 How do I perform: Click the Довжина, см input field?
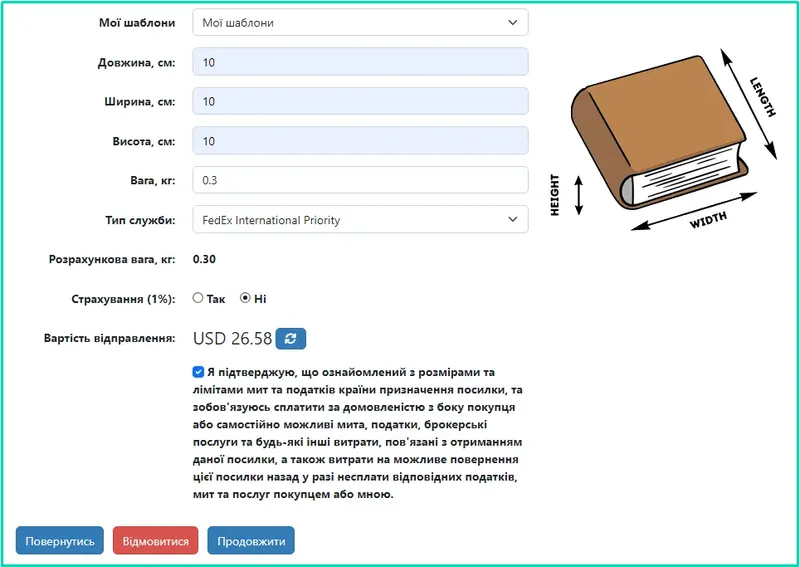coord(360,62)
